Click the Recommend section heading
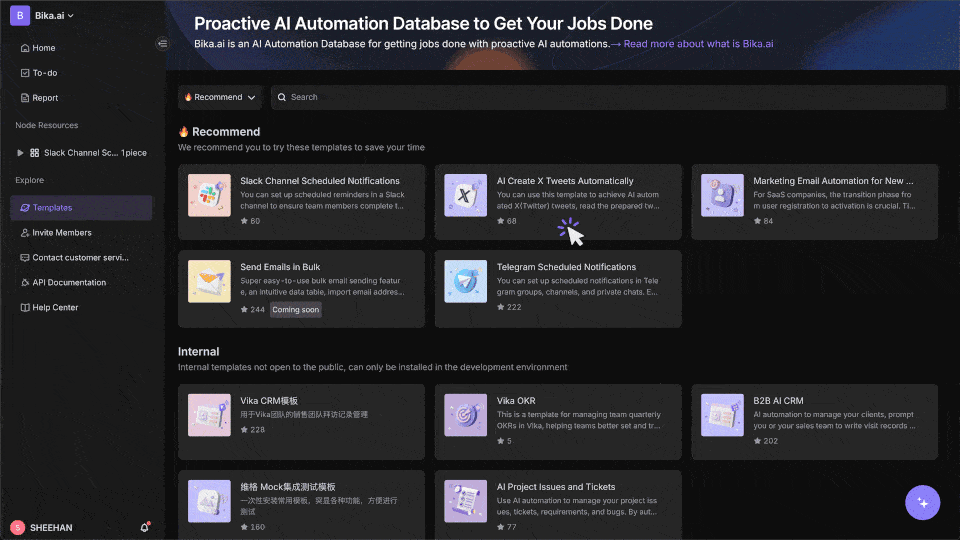Image resolution: width=960 pixels, height=540 pixels. coord(219,132)
